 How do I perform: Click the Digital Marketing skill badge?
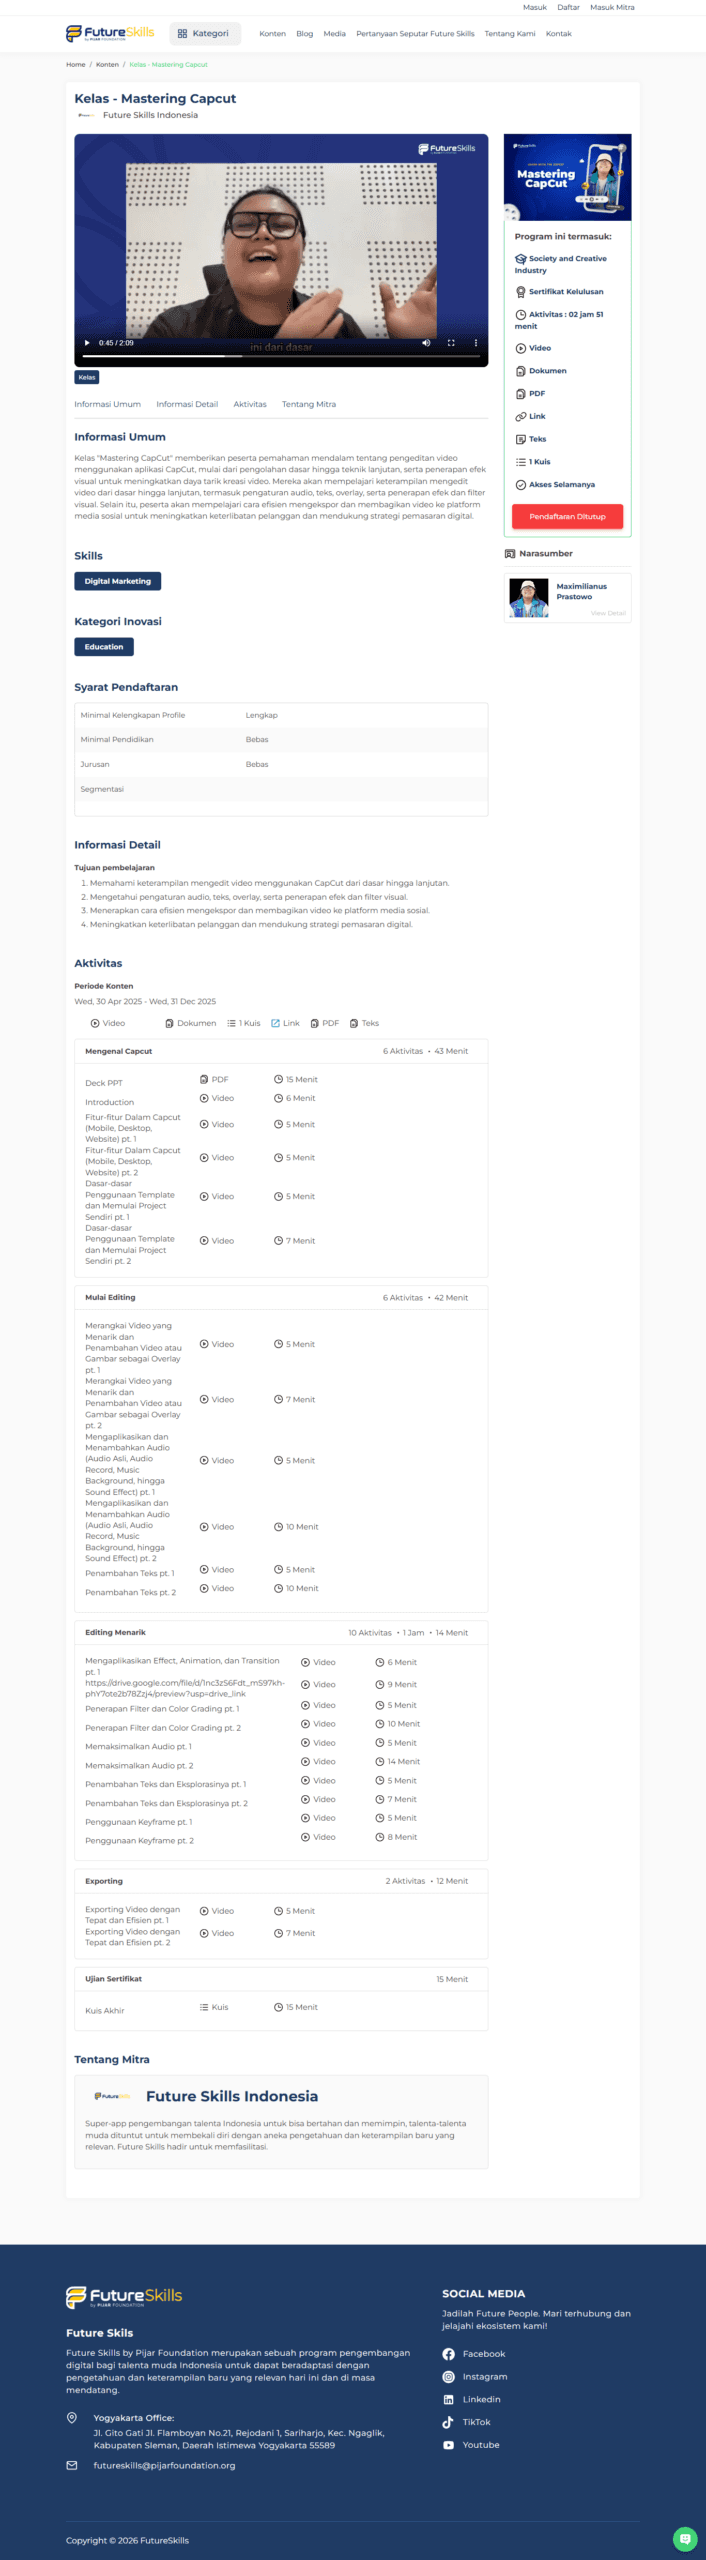pos(117,581)
